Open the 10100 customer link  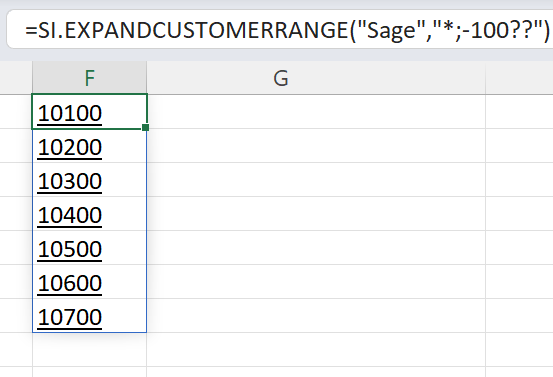(x=70, y=114)
